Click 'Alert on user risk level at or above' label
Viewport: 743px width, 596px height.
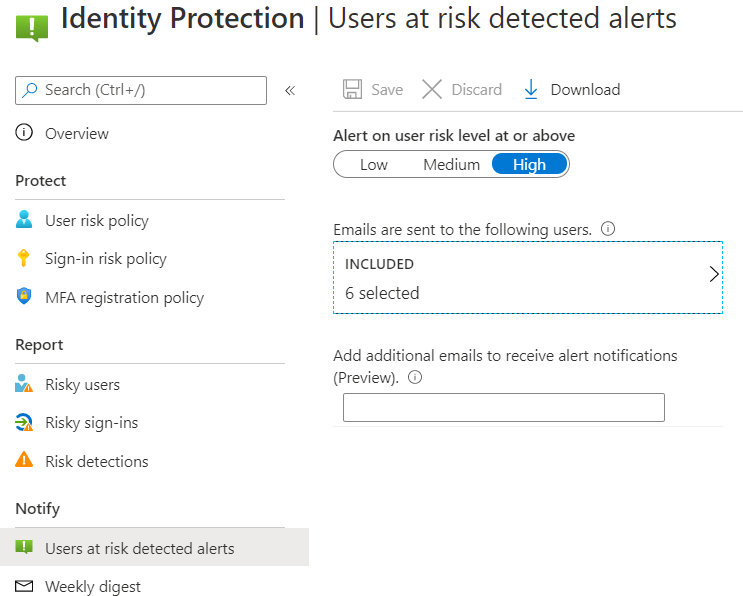pyautogui.click(x=454, y=136)
